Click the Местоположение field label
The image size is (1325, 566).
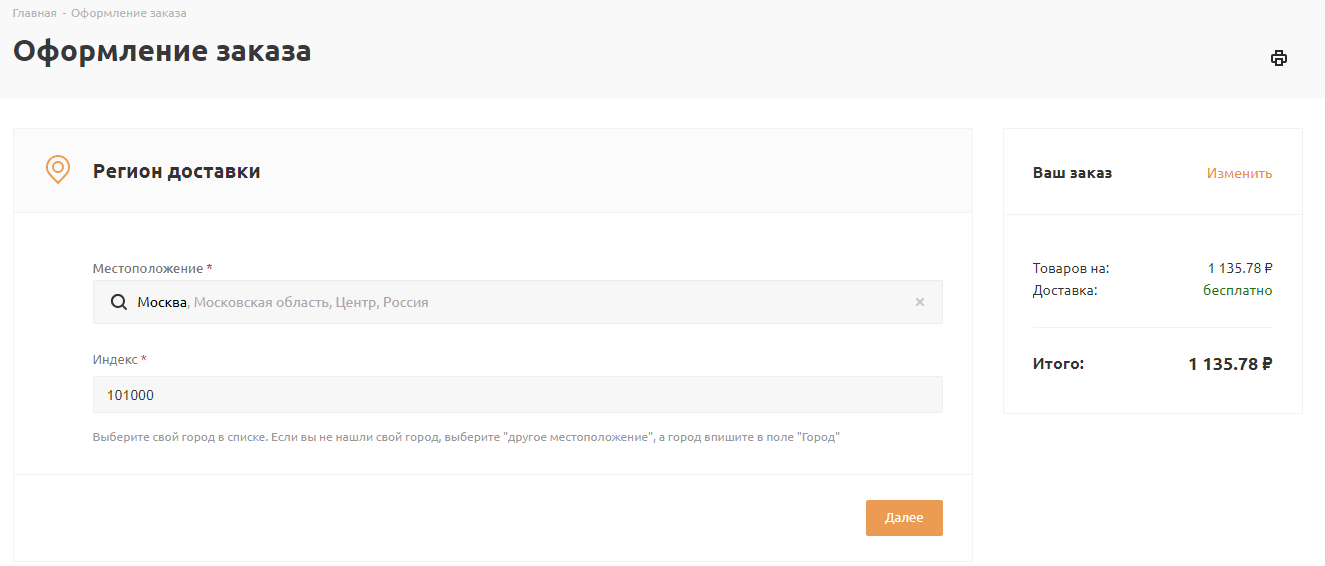(149, 268)
